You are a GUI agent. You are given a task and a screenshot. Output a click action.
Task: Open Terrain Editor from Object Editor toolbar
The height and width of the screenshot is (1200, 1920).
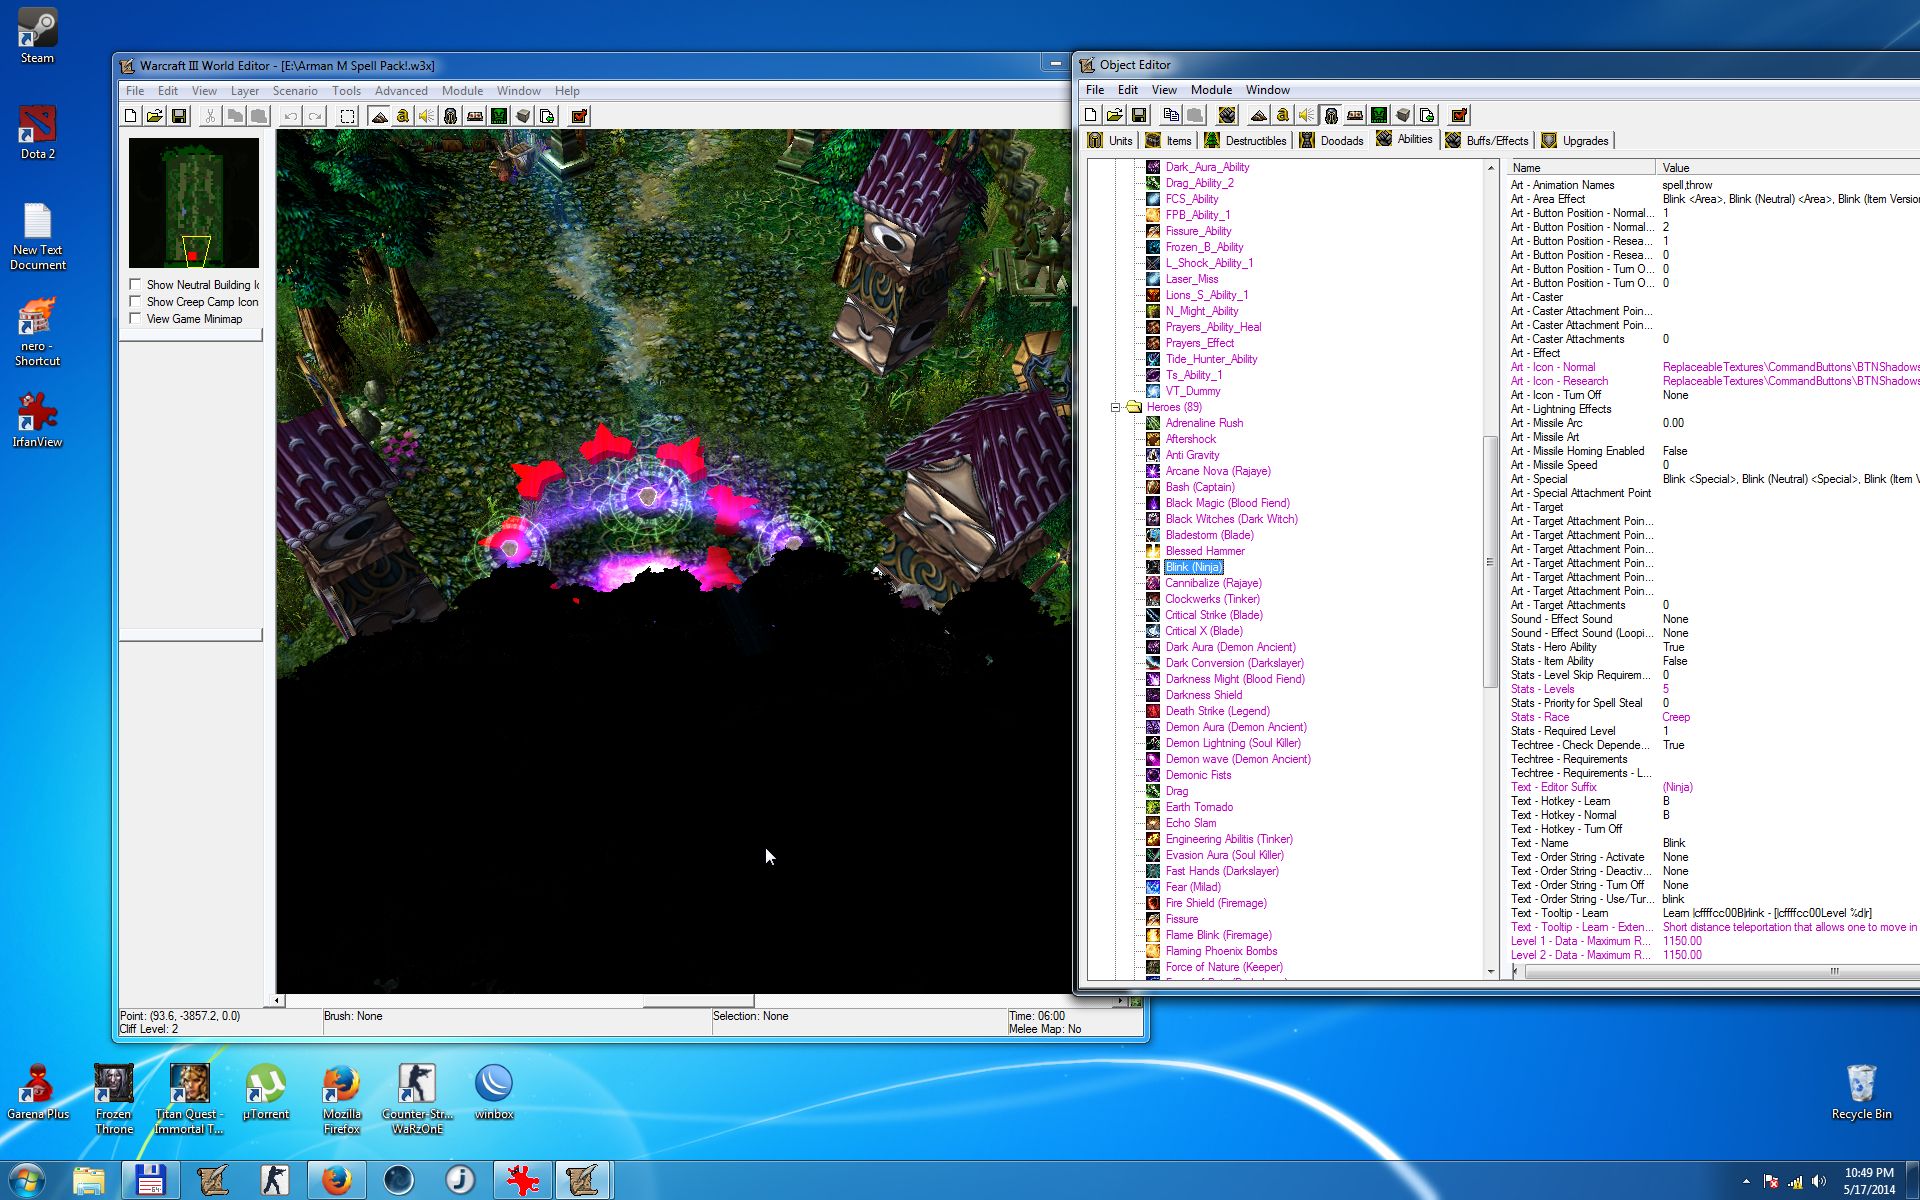[1259, 115]
